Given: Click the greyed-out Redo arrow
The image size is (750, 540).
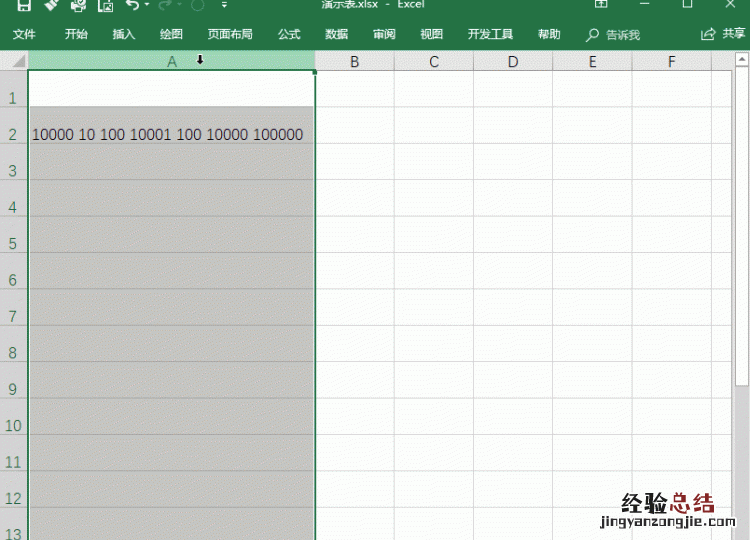Looking at the screenshot, I should pyautogui.click(x=165, y=5).
